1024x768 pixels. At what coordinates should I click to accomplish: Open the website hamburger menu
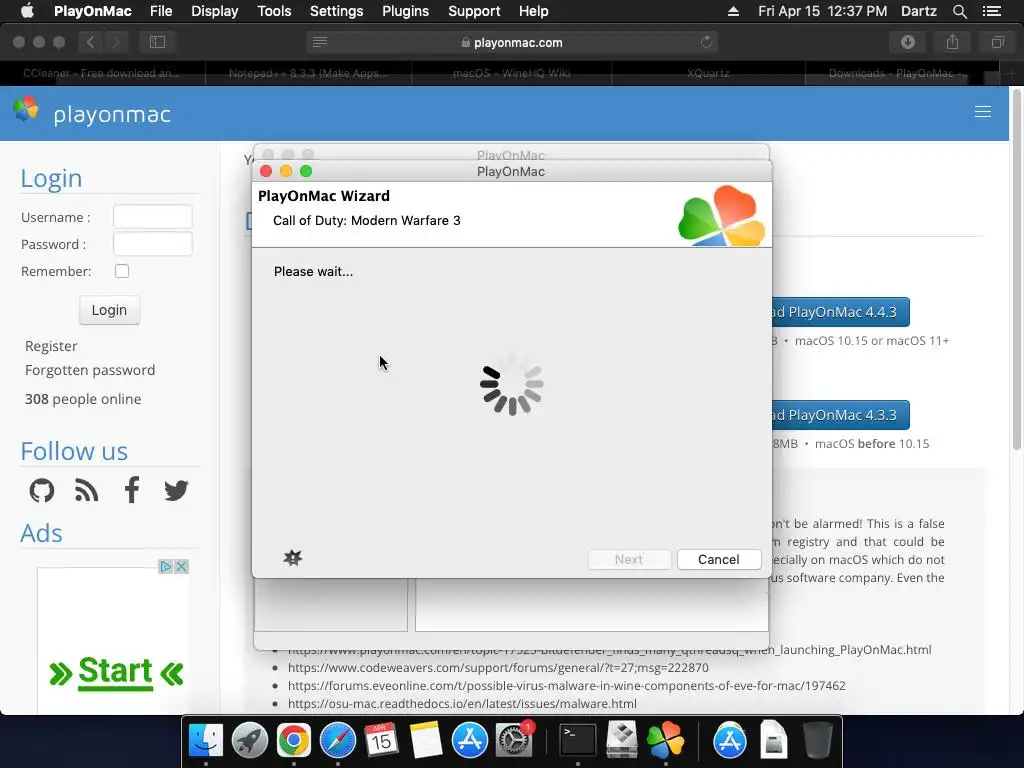[982, 112]
